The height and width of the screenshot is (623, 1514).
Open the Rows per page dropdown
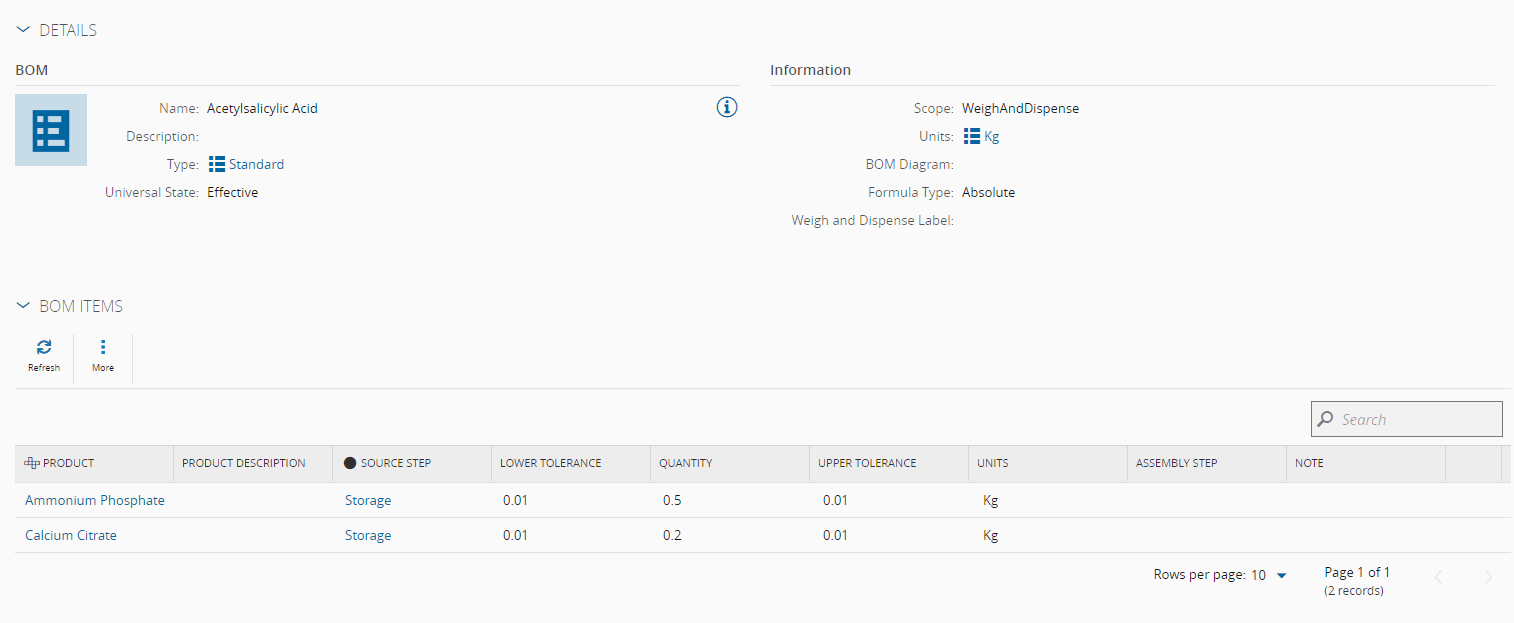point(1281,575)
